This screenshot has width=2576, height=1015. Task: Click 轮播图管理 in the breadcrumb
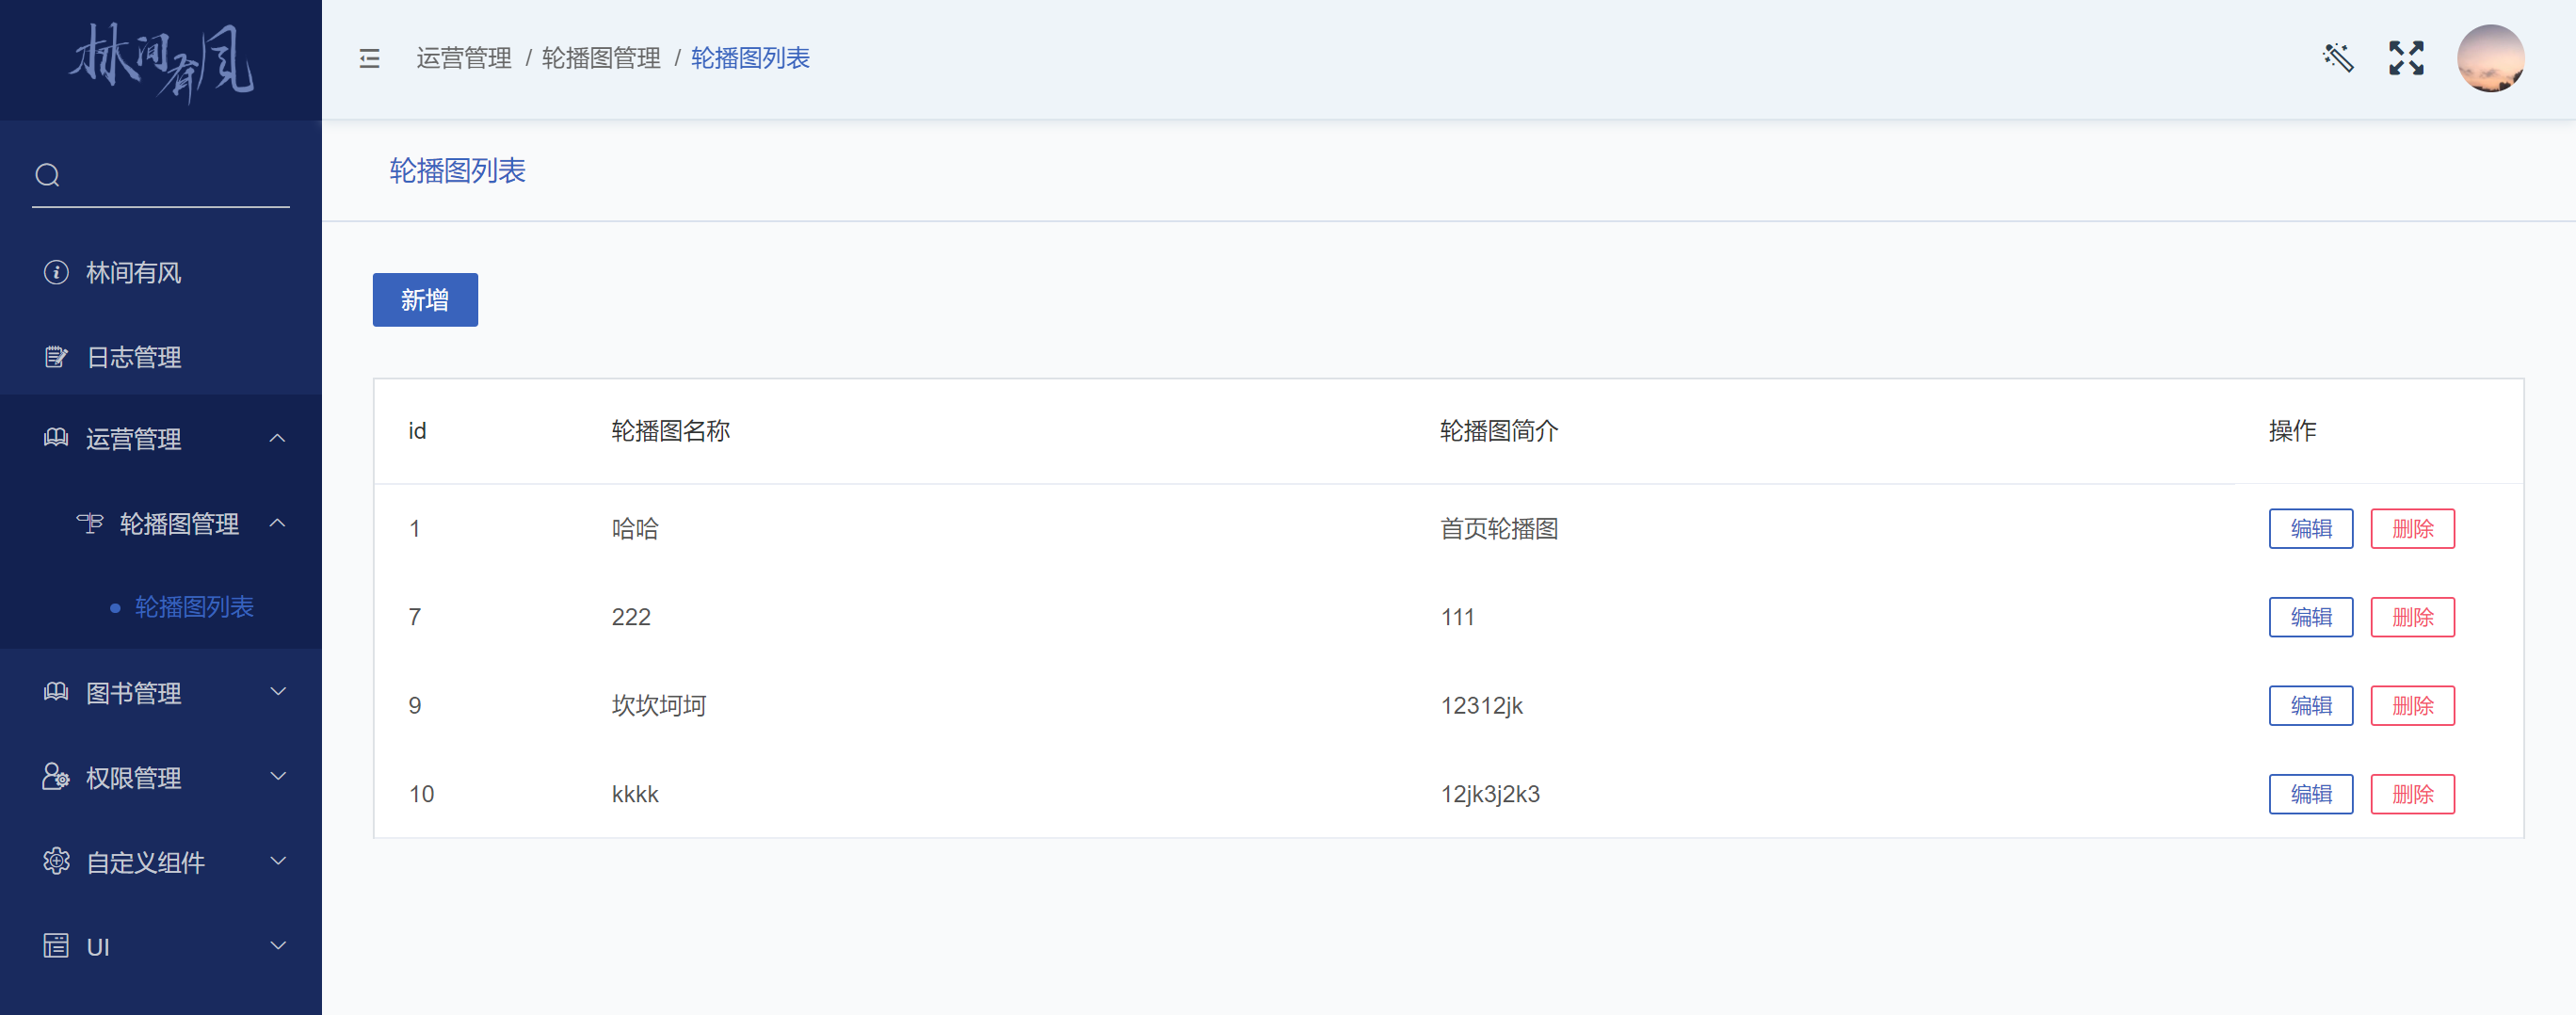pyautogui.click(x=601, y=58)
